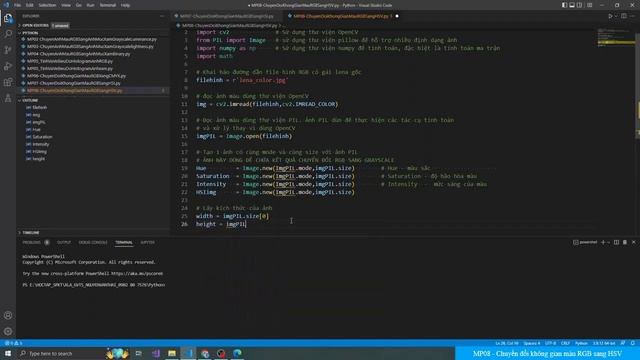Open the run button dropdown arrow

[616, 16]
